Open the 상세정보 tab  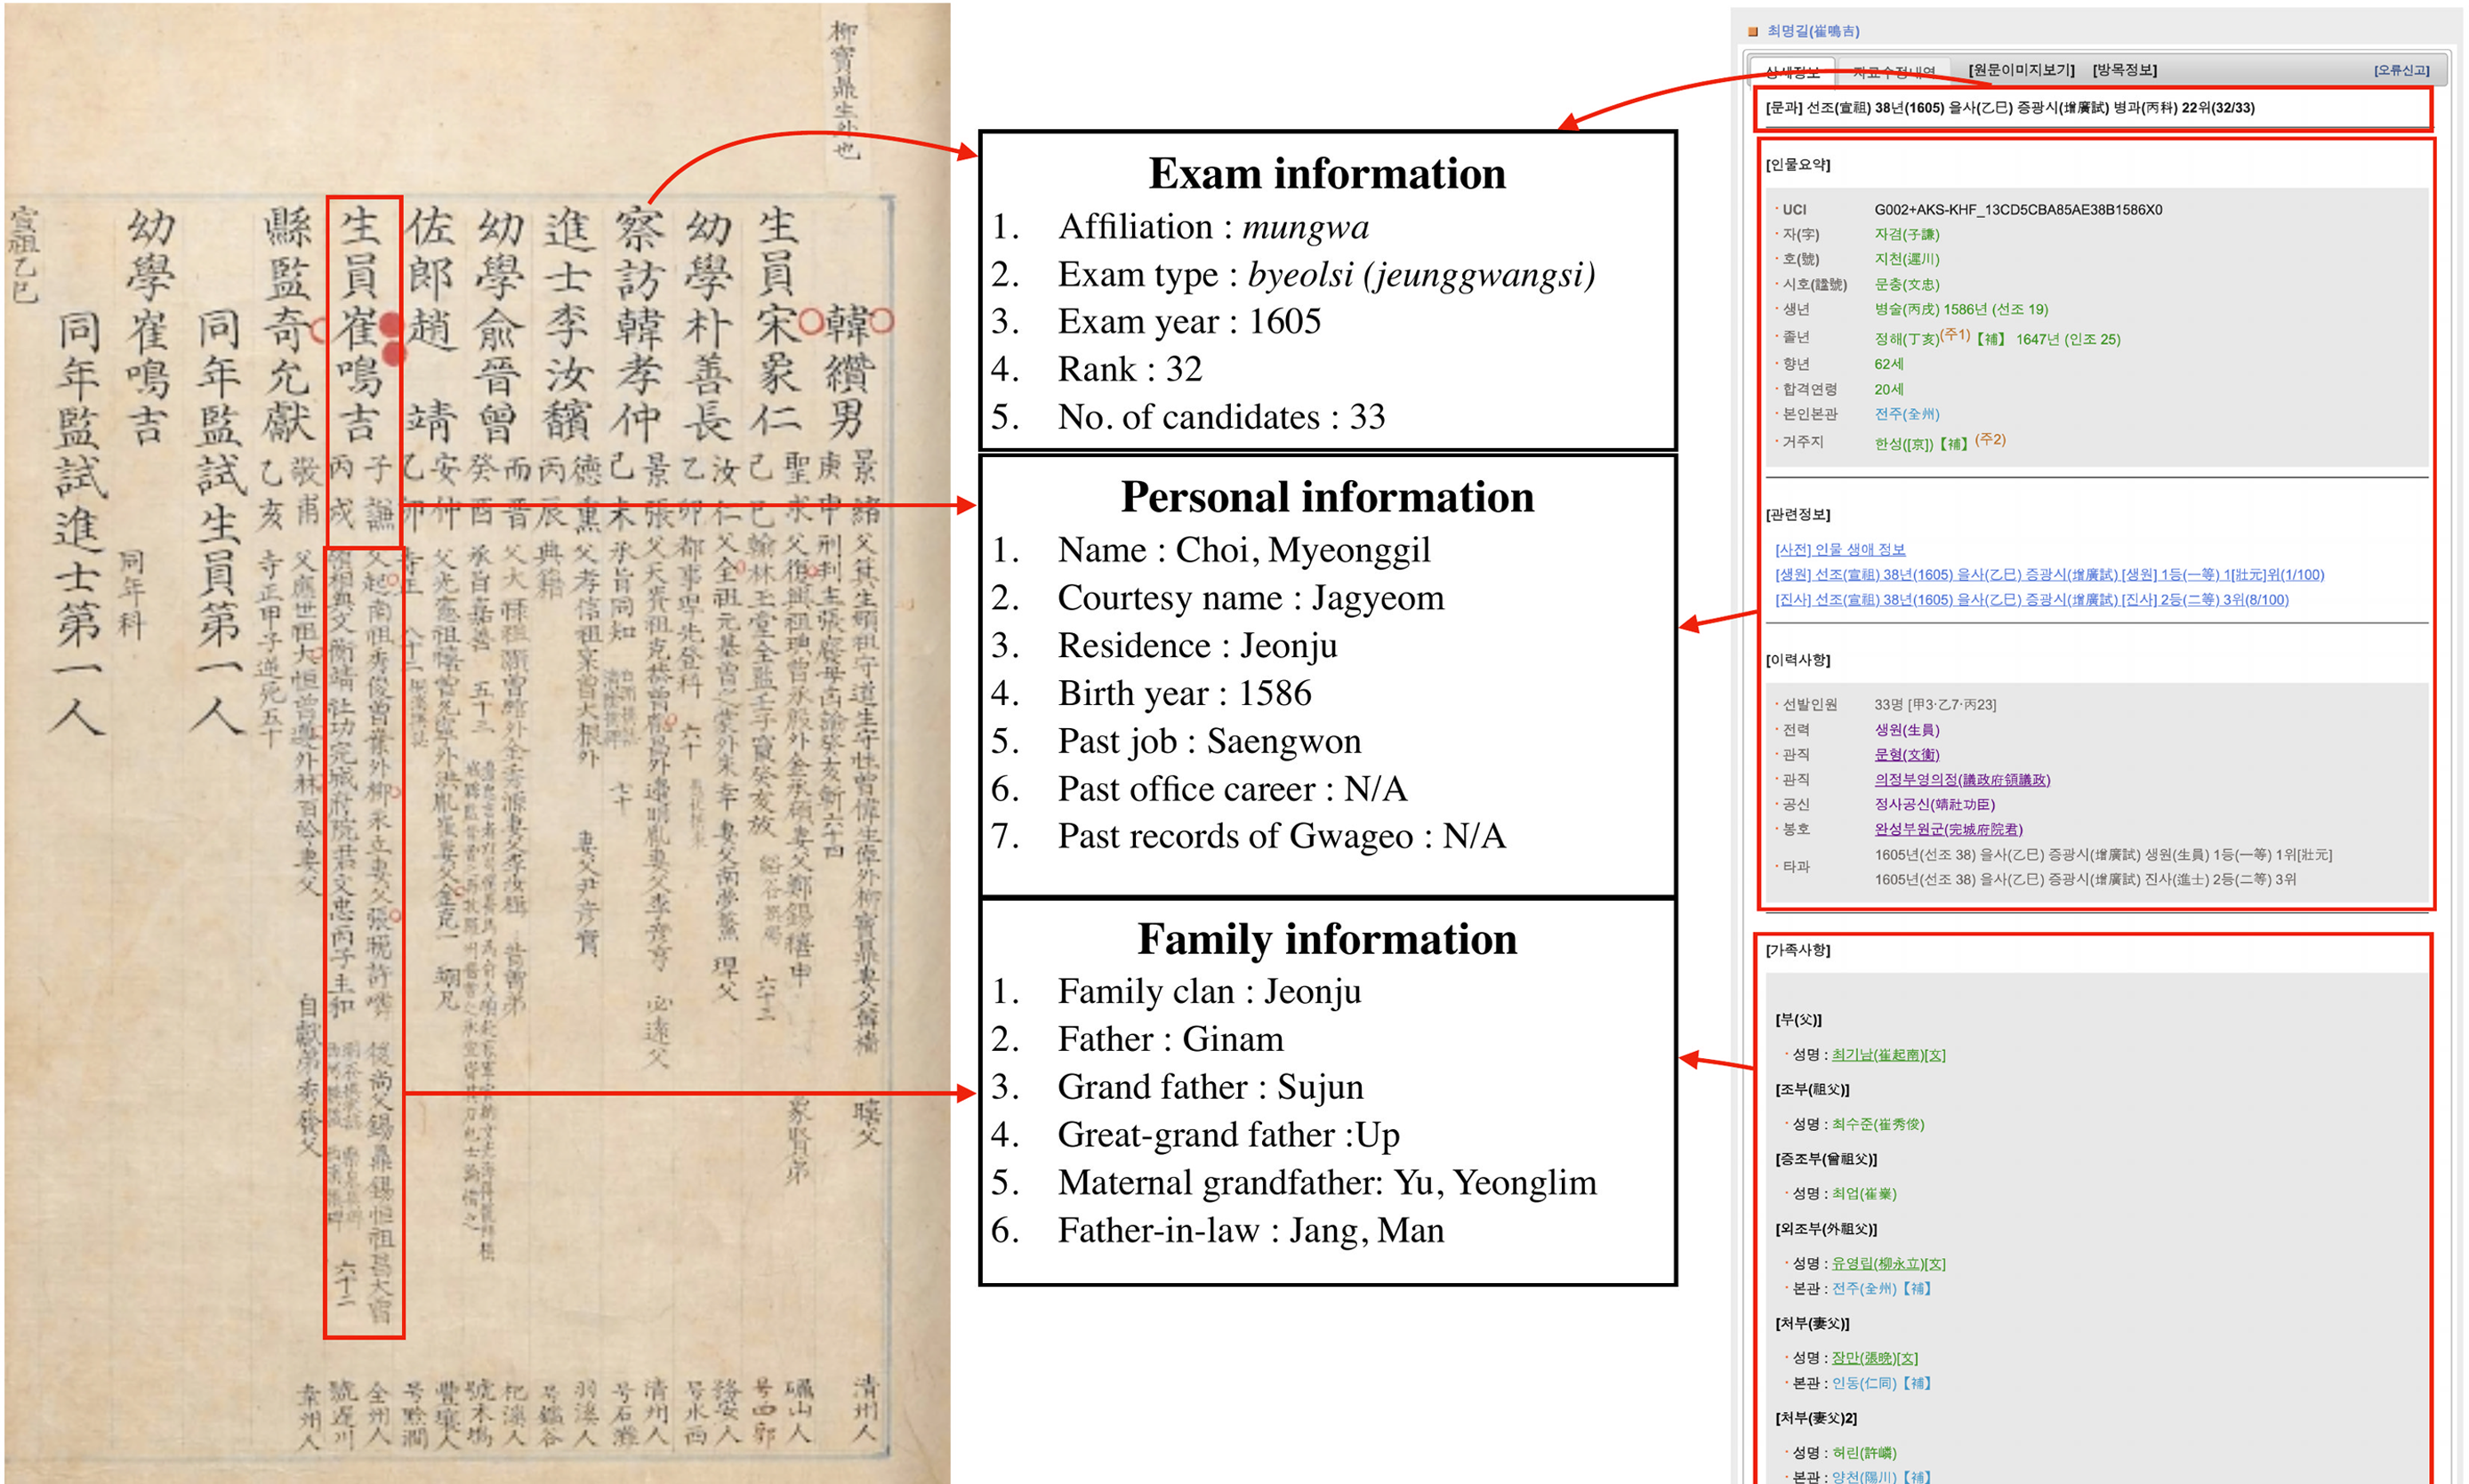1792,72
